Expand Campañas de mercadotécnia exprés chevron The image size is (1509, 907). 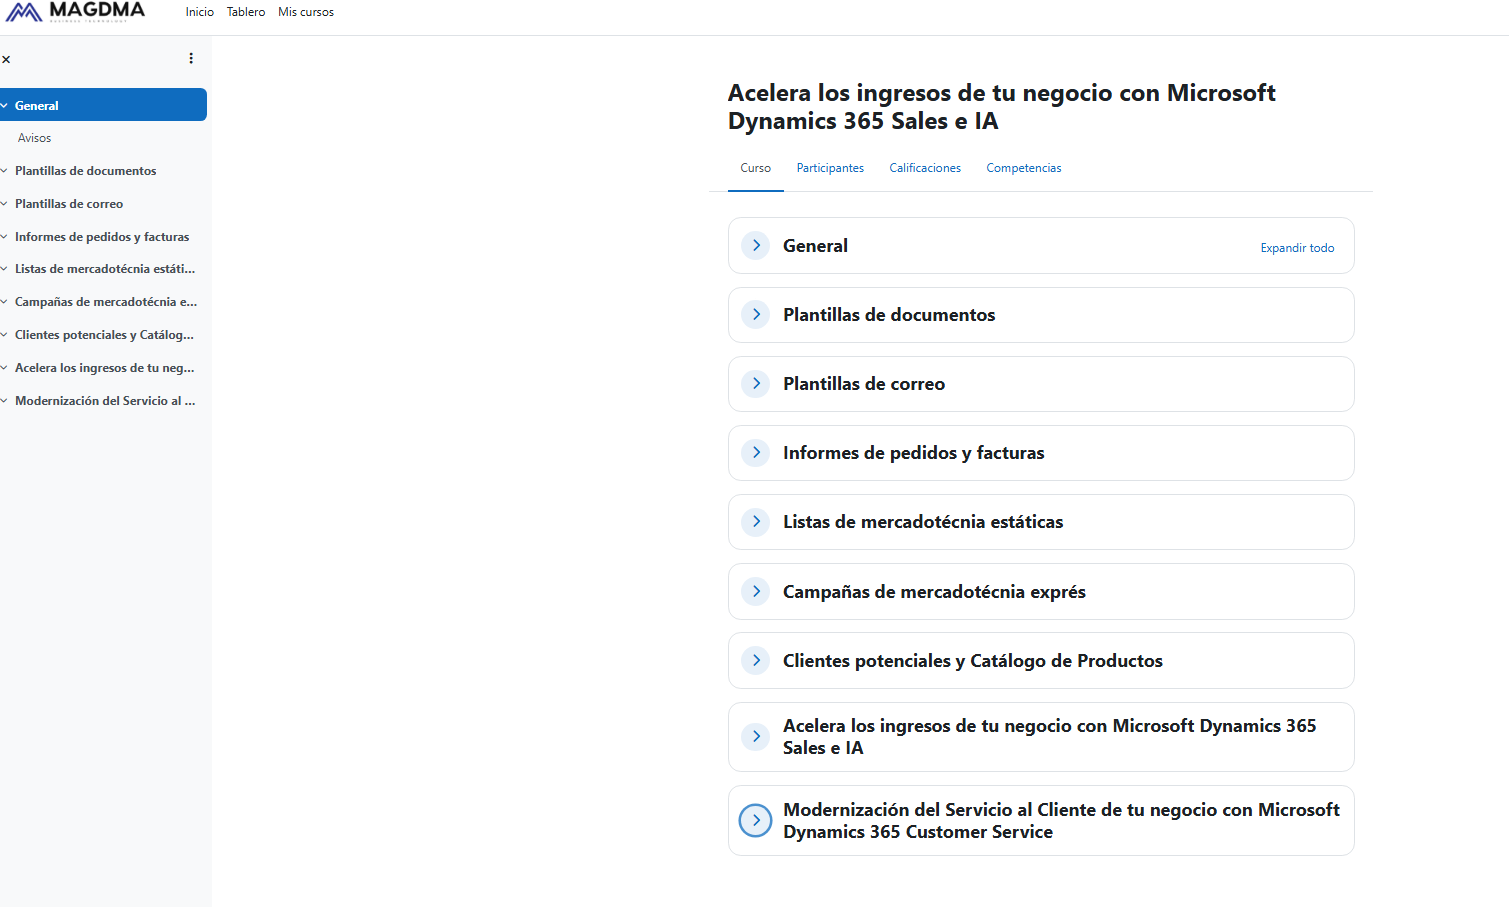click(756, 591)
